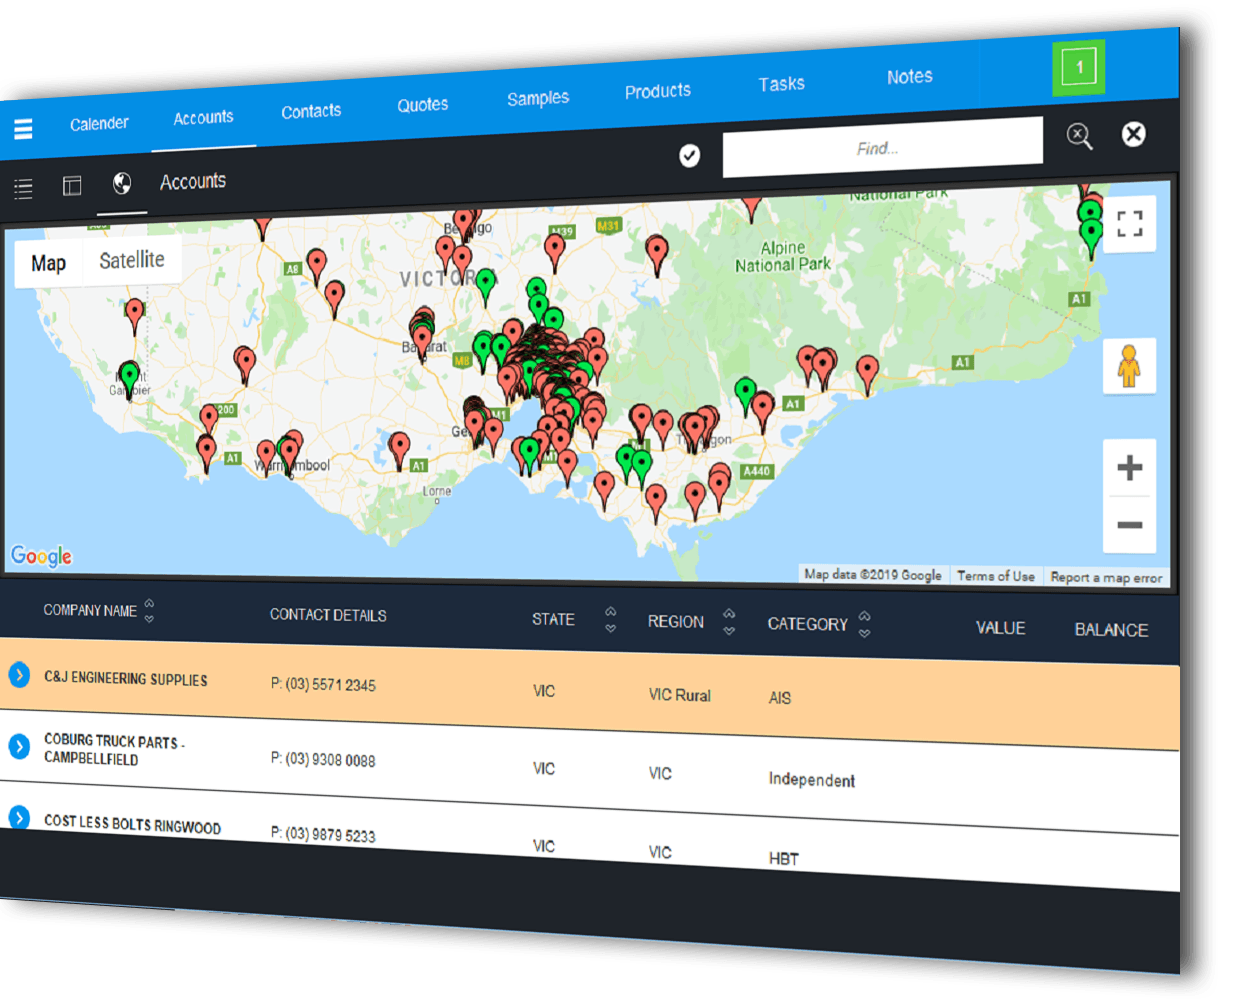
Task: Select COBURG TRUCK PARTS - CAMPBELLFIELD name
Action: 114,749
